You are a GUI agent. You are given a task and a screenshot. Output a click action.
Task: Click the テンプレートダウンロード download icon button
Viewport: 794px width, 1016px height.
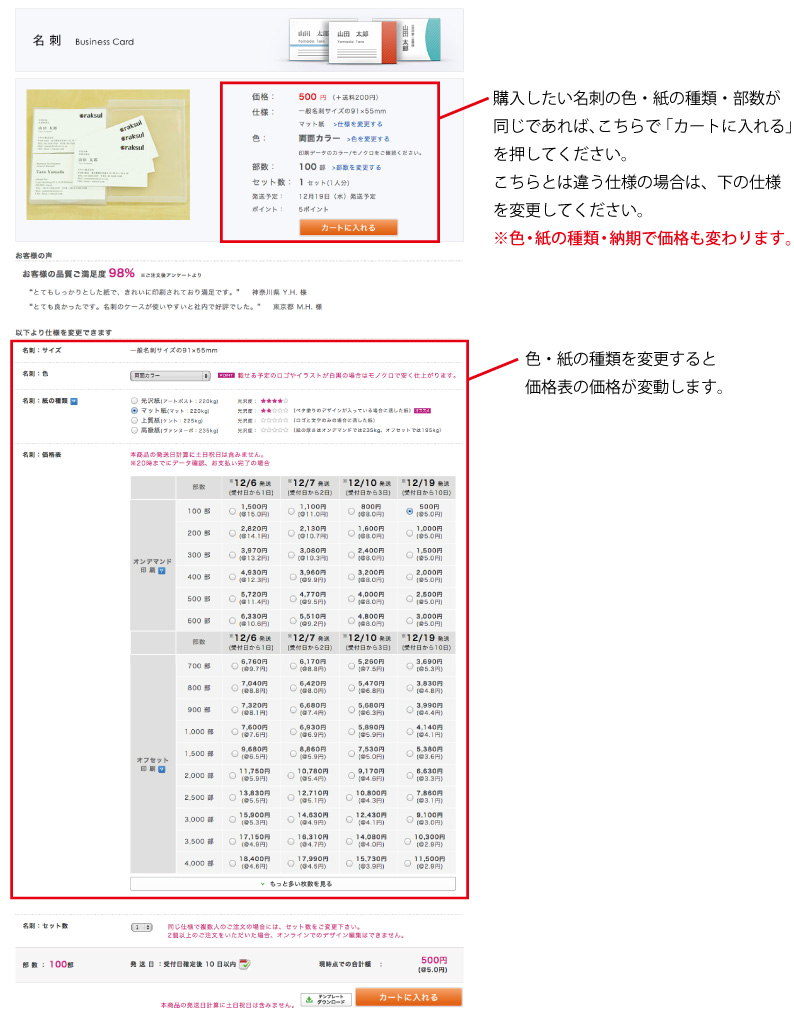(x=325, y=998)
